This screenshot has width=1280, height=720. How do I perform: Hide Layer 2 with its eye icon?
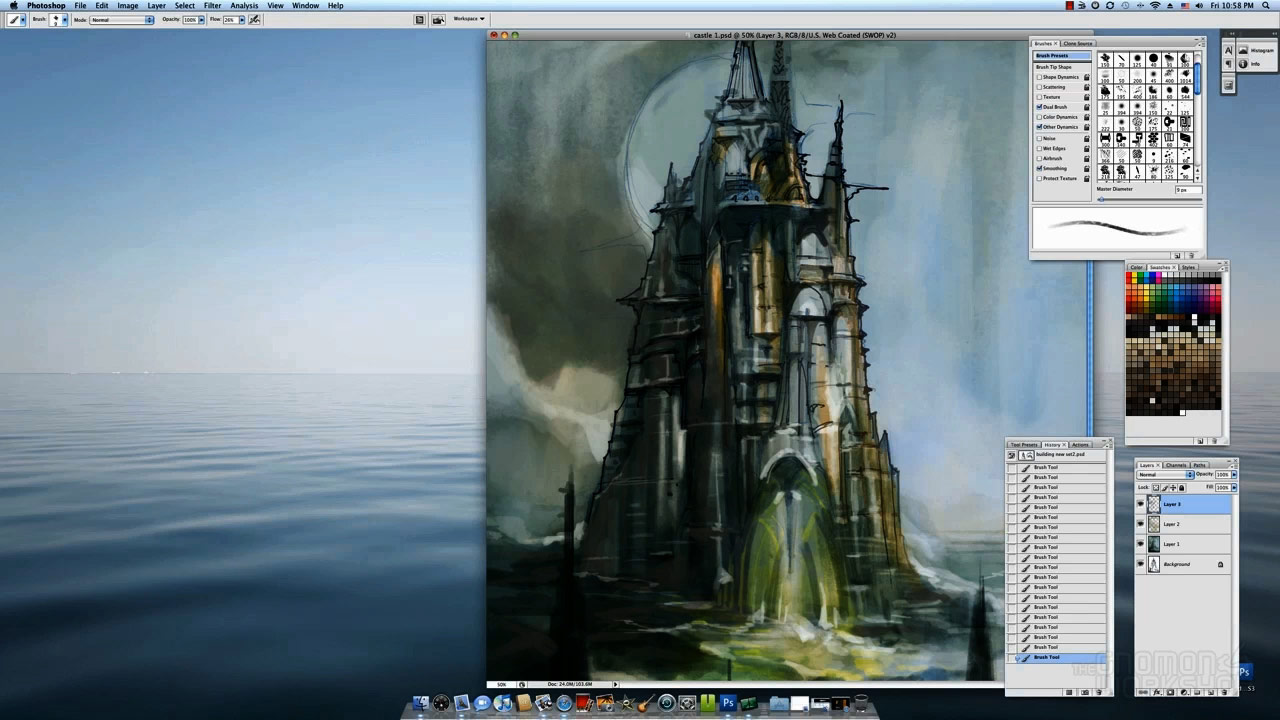pos(1140,524)
